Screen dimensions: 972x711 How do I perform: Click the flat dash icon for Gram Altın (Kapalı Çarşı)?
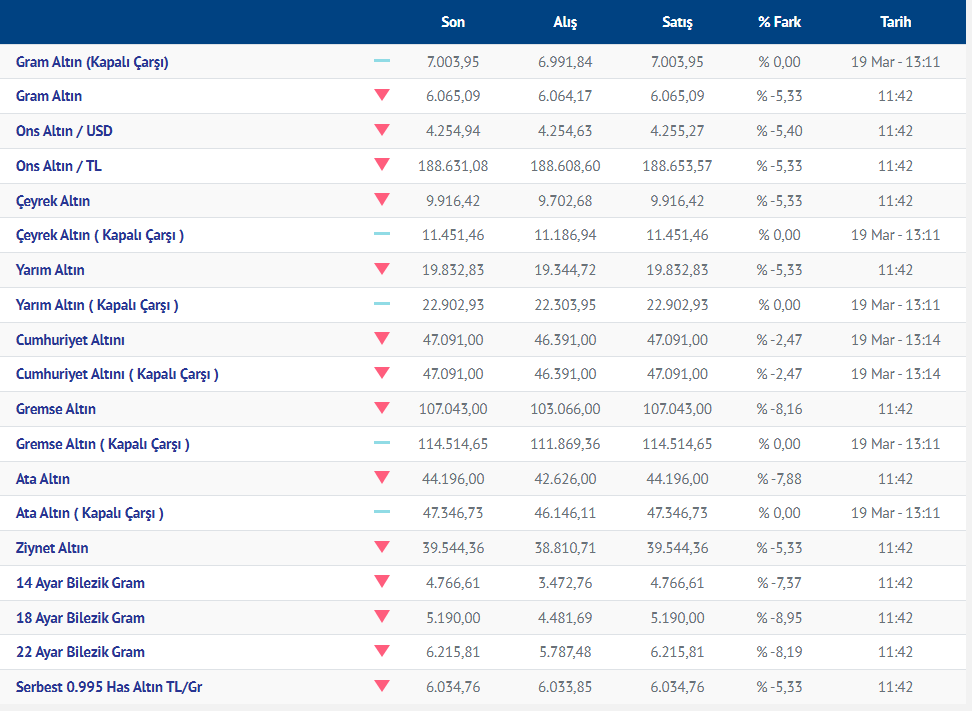click(381, 61)
